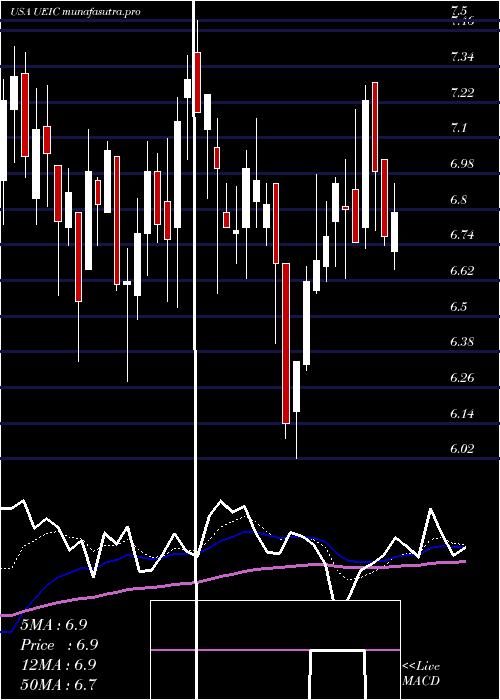Click the 6.98 price axis label
Viewport: 500px width, 700px height.
(462, 164)
